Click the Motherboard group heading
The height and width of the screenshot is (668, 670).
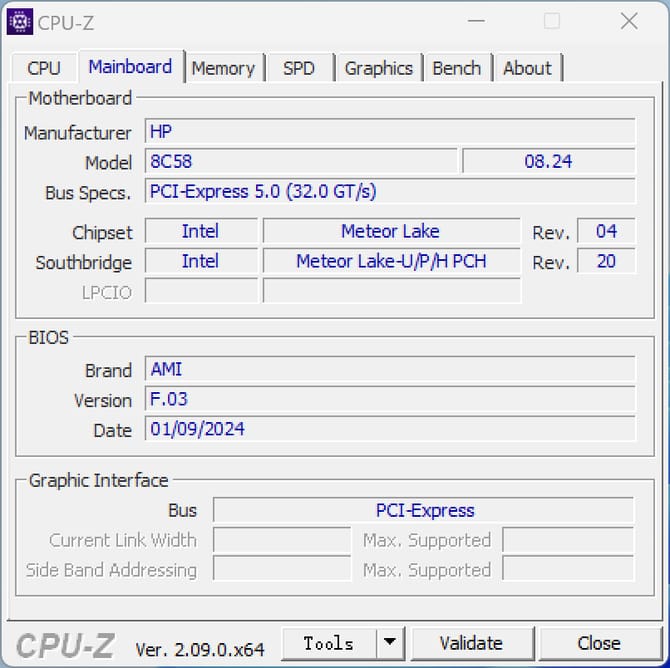tap(80, 98)
